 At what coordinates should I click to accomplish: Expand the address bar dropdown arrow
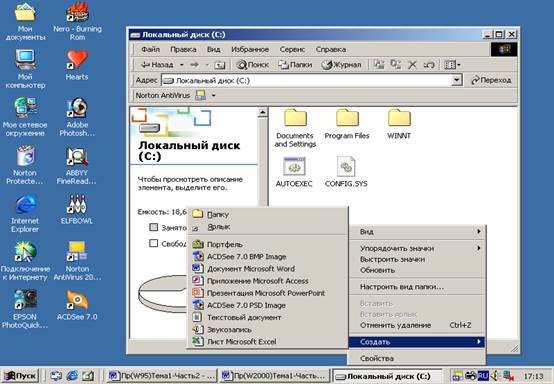[x=456, y=80]
